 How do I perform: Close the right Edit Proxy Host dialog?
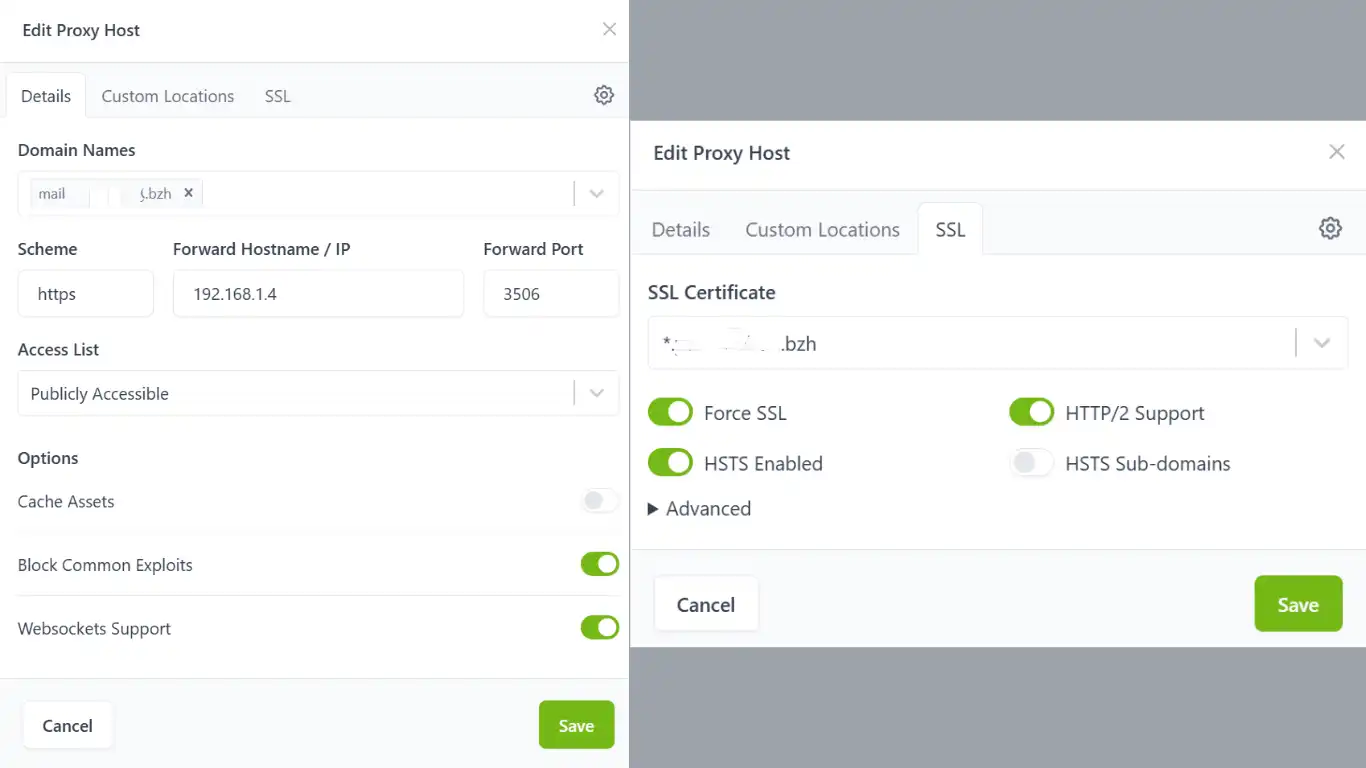pos(1336,152)
